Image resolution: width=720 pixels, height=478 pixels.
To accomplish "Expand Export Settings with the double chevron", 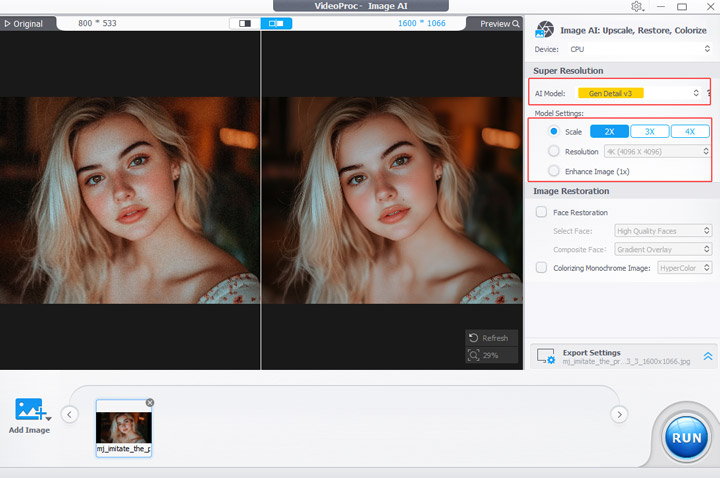I will 708,356.
